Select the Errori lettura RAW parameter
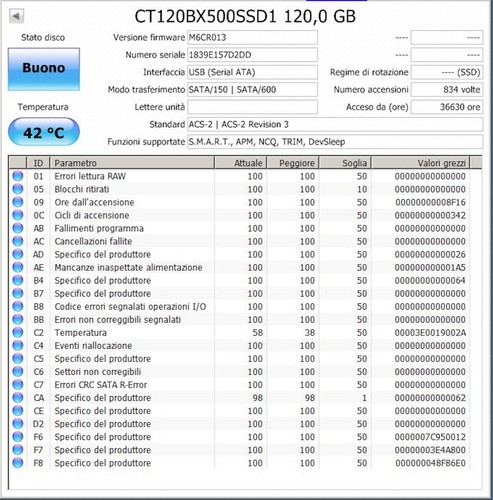This screenshot has width=493, height=500. [90, 176]
